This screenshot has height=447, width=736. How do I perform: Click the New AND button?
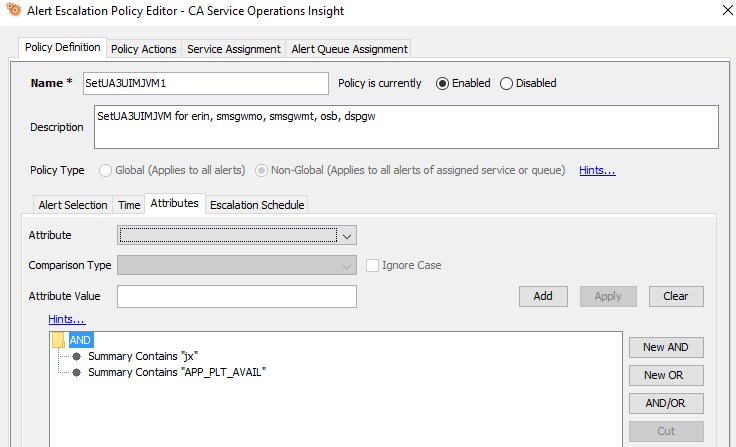pyautogui.click(x=666, y=347)
